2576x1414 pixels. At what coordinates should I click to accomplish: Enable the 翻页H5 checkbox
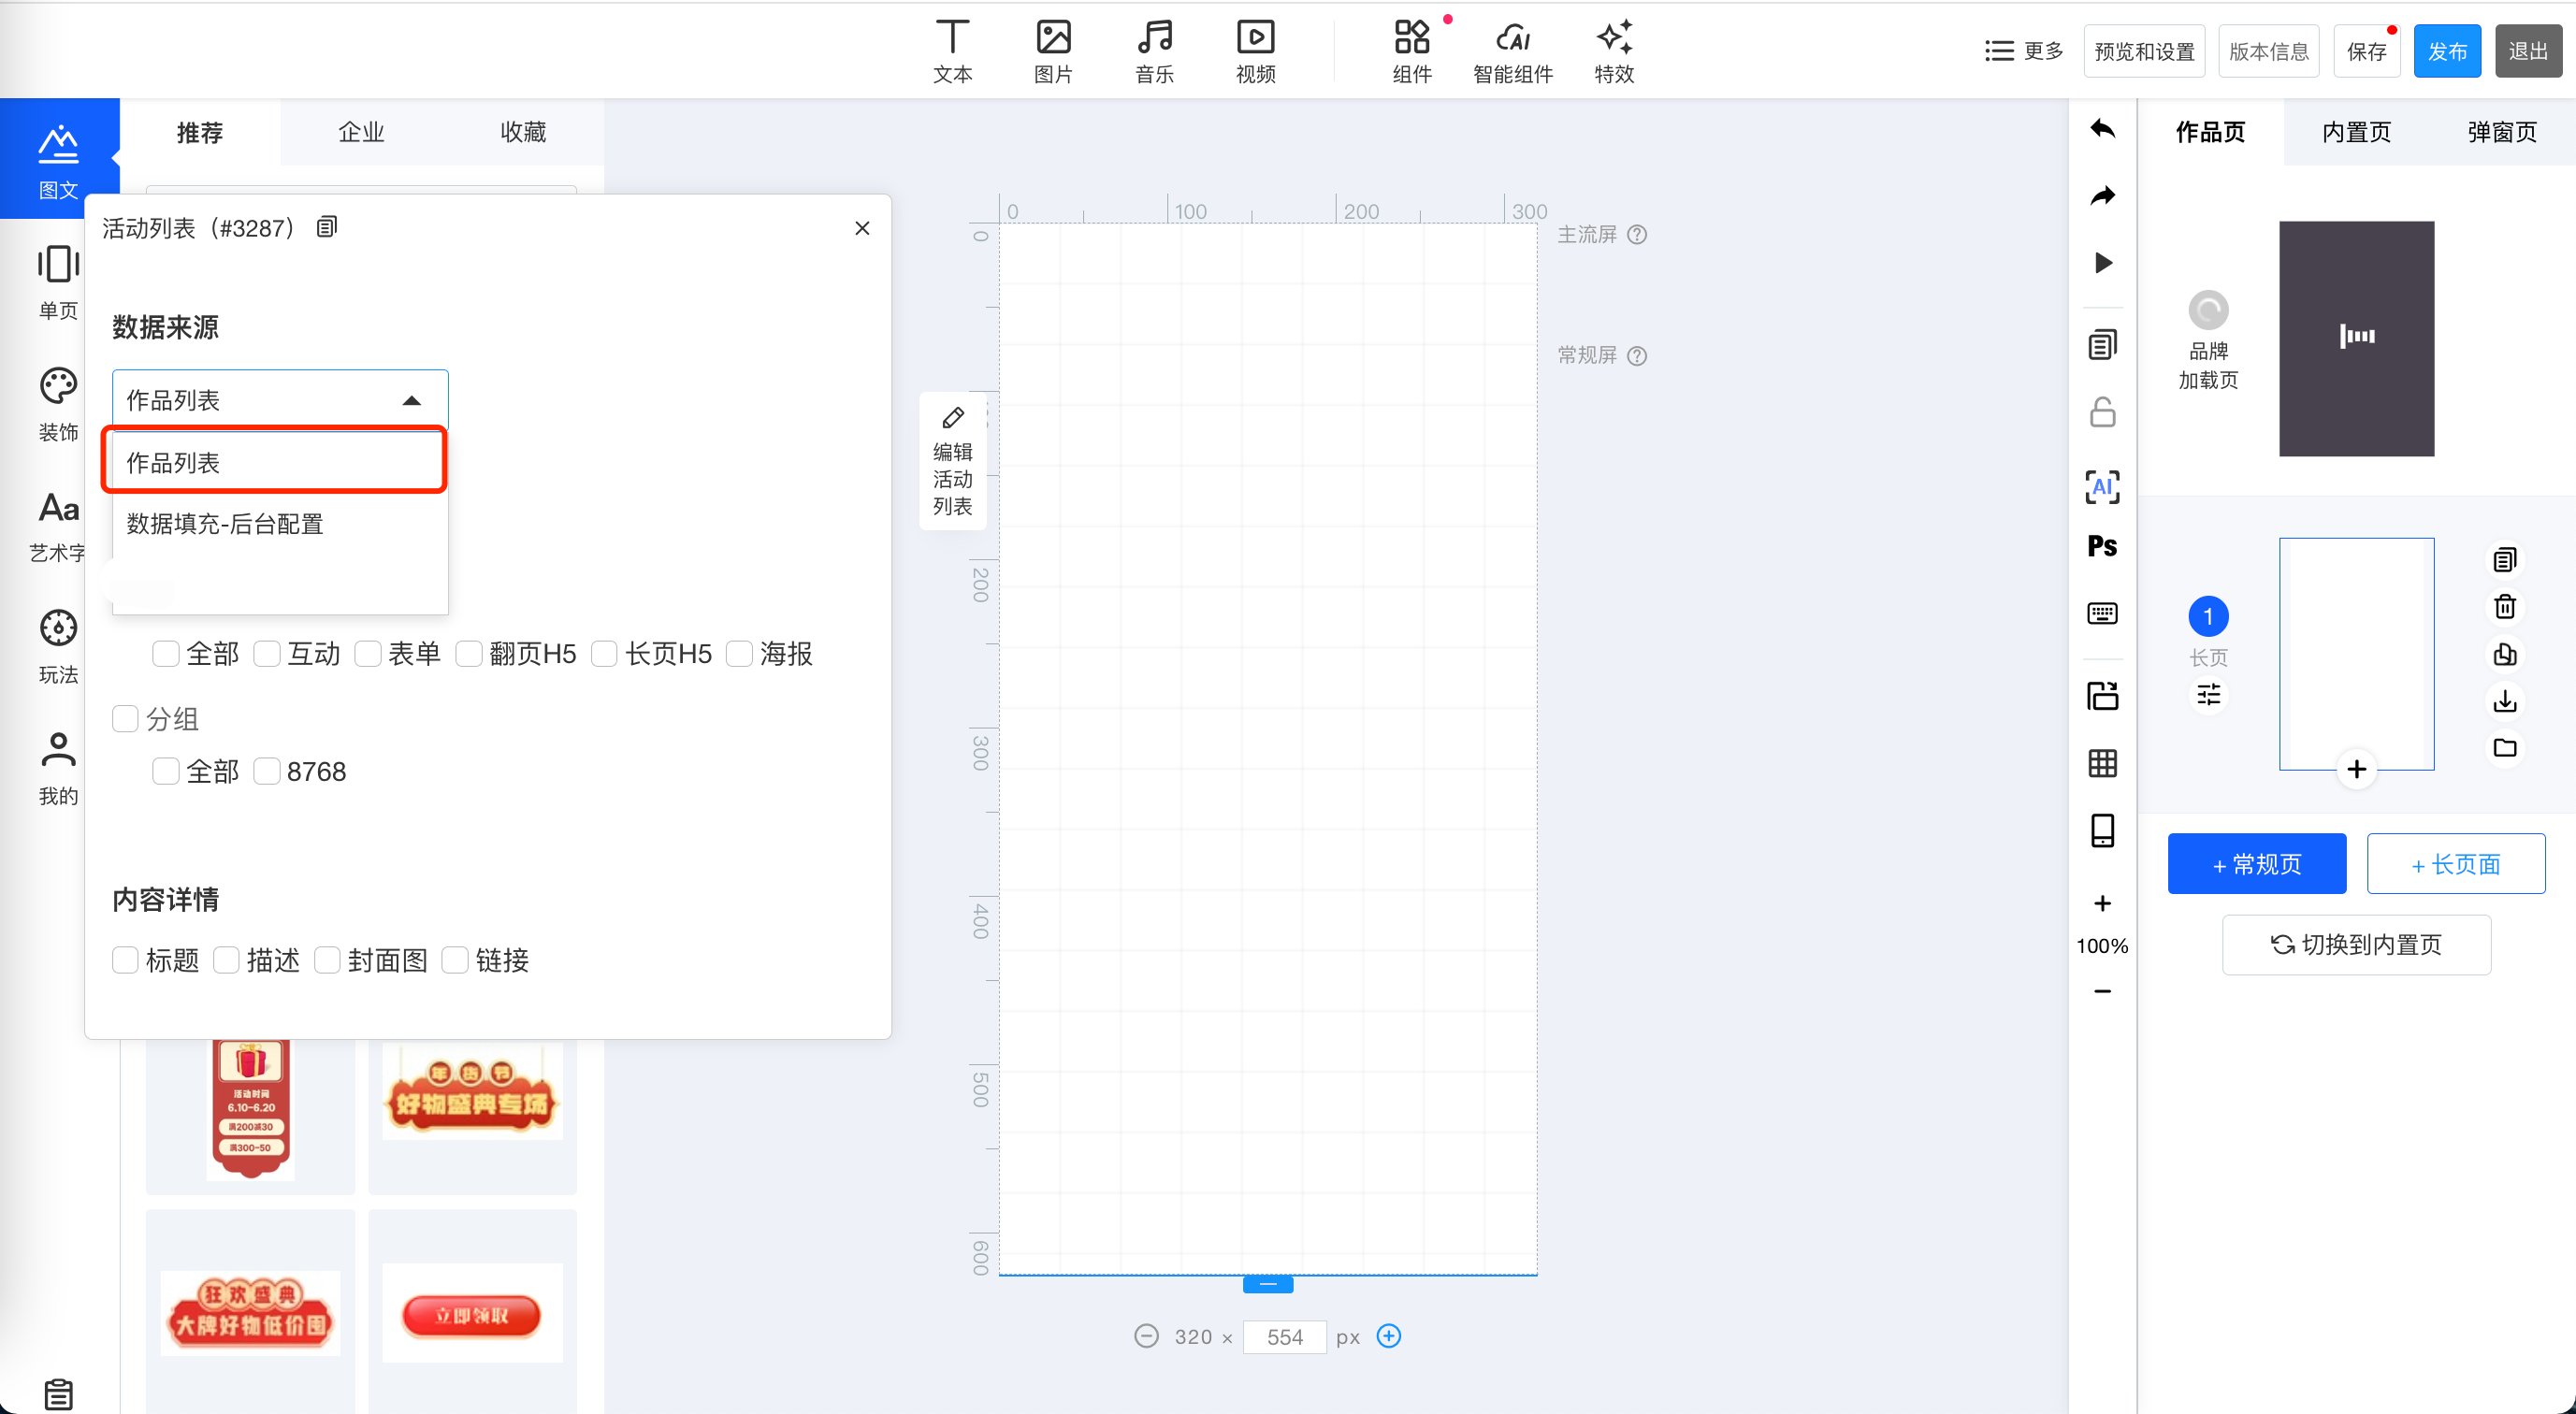click(x=469, y=654)
